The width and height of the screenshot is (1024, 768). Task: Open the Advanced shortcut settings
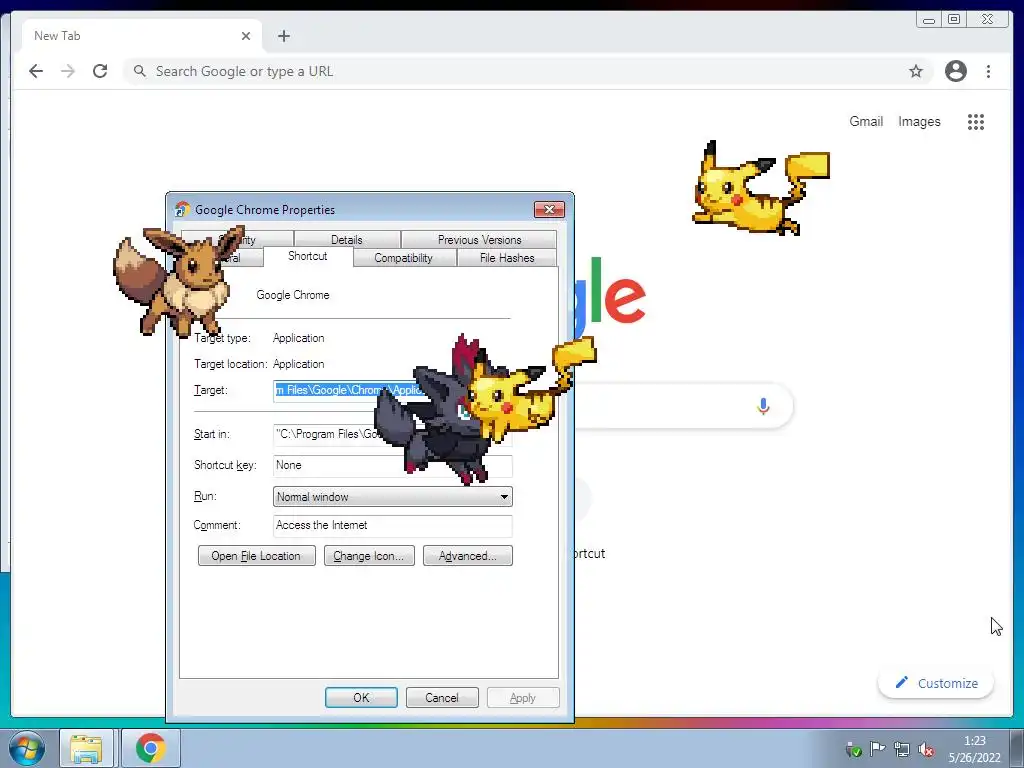click(468, 556)
